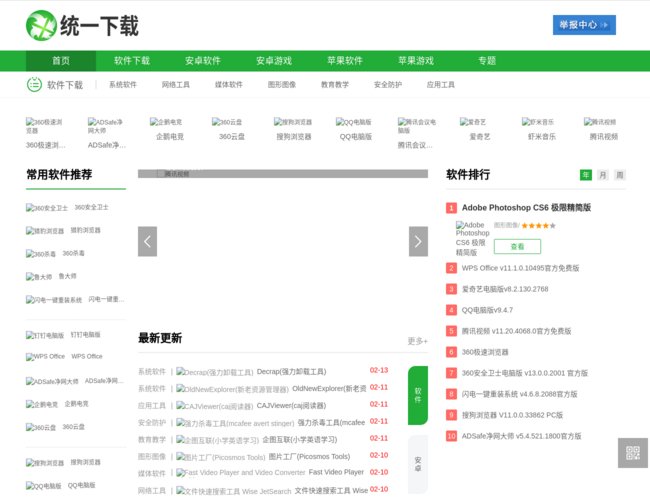650x500 pixels.
Task: Click the 企鹅电竞 app icon in top row
Action: [x=166, y=122]
